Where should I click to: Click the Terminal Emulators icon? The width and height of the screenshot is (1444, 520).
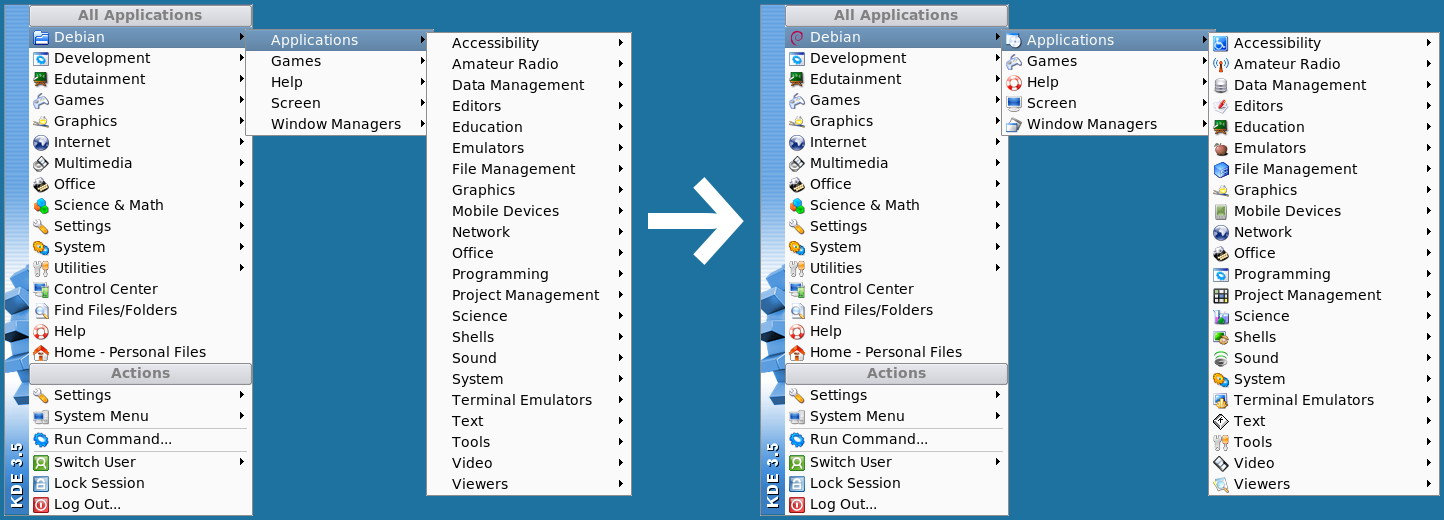tap(1220, 400)
